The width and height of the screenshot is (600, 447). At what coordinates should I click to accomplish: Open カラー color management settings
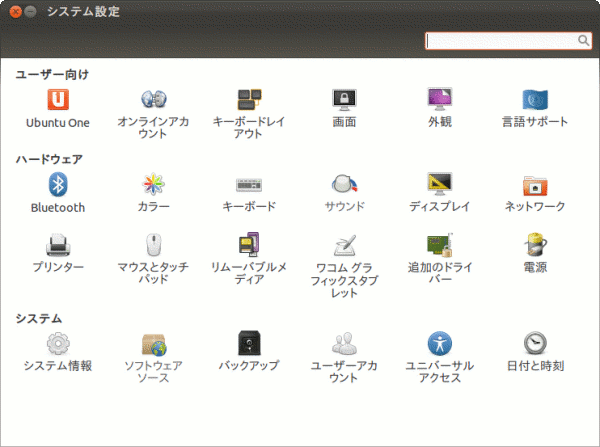[153, 186]
